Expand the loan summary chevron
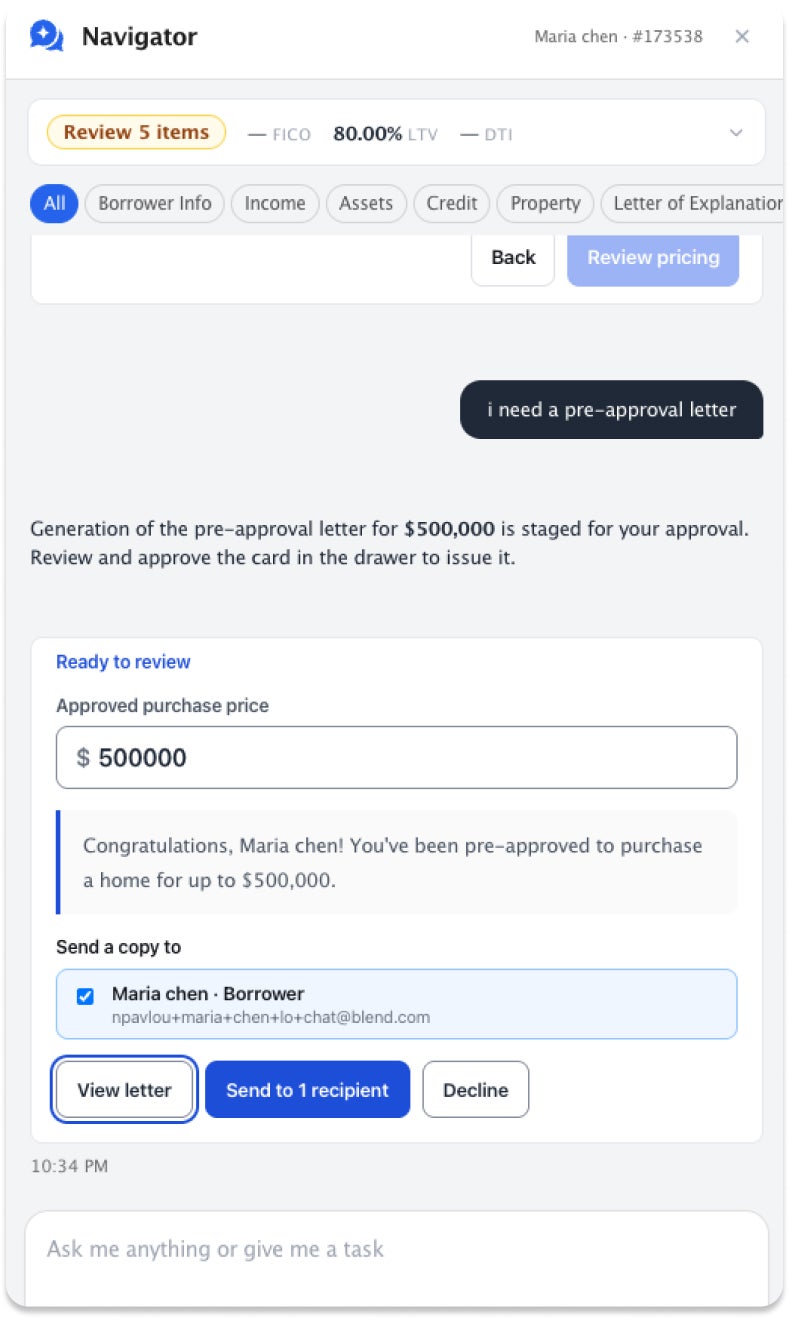 coord(736,133)
